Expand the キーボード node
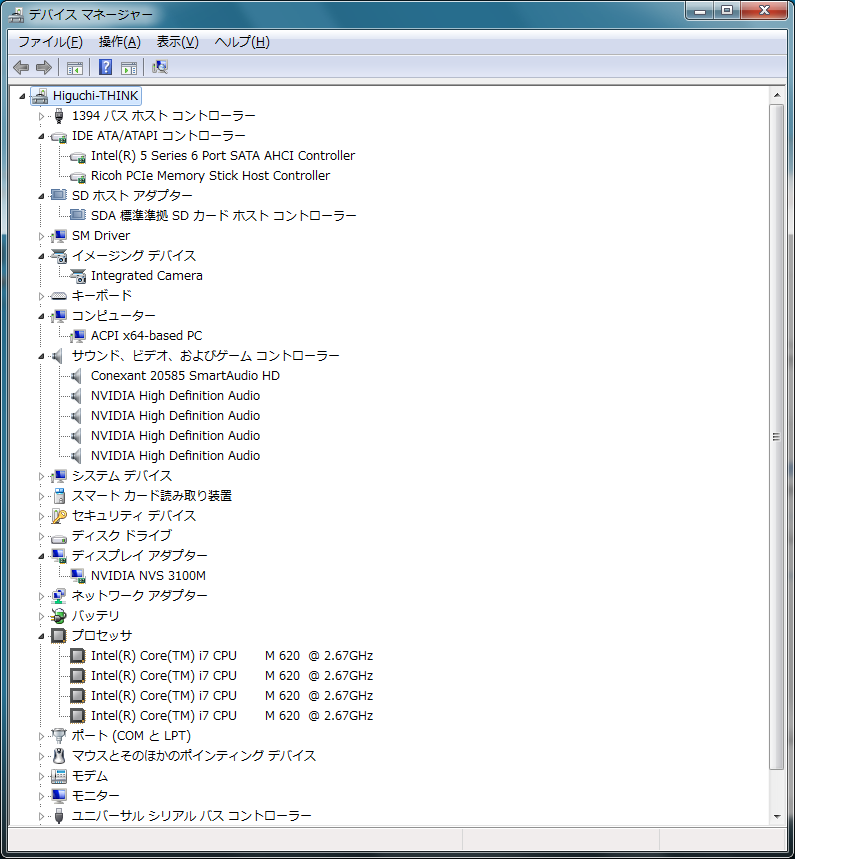 click(41, 296)
